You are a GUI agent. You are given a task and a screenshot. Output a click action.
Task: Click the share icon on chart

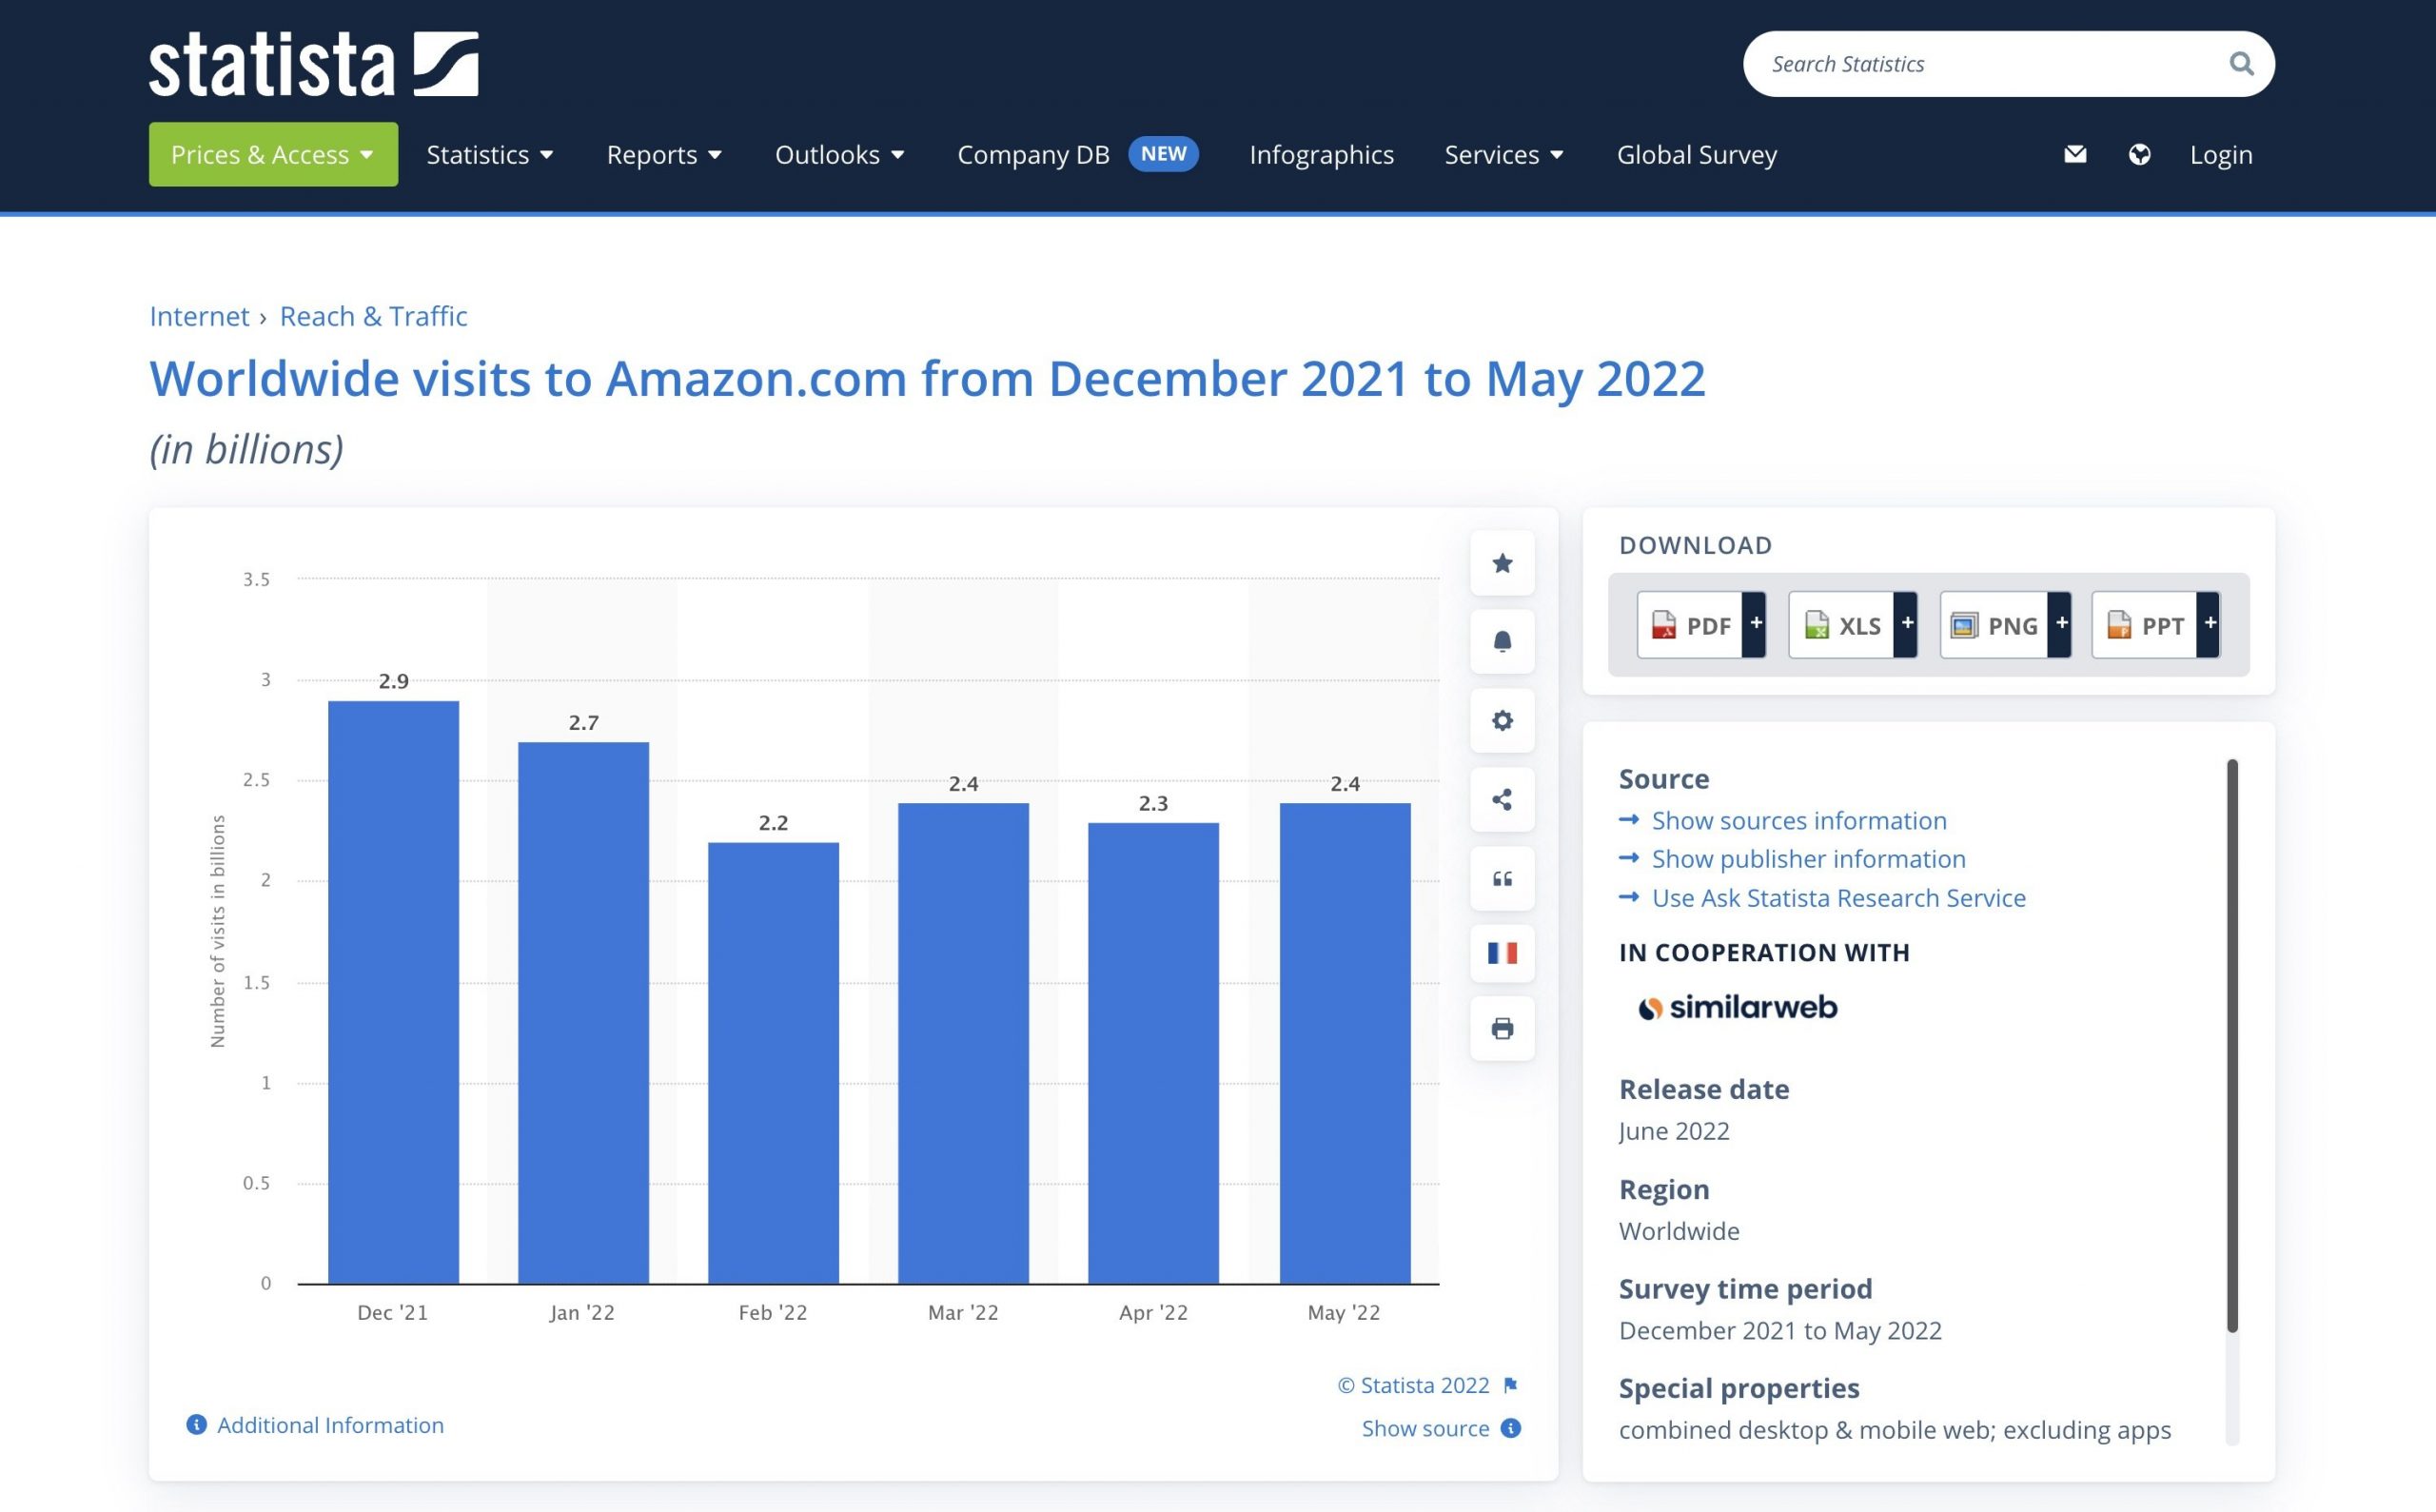click(x=1501, y=797)
